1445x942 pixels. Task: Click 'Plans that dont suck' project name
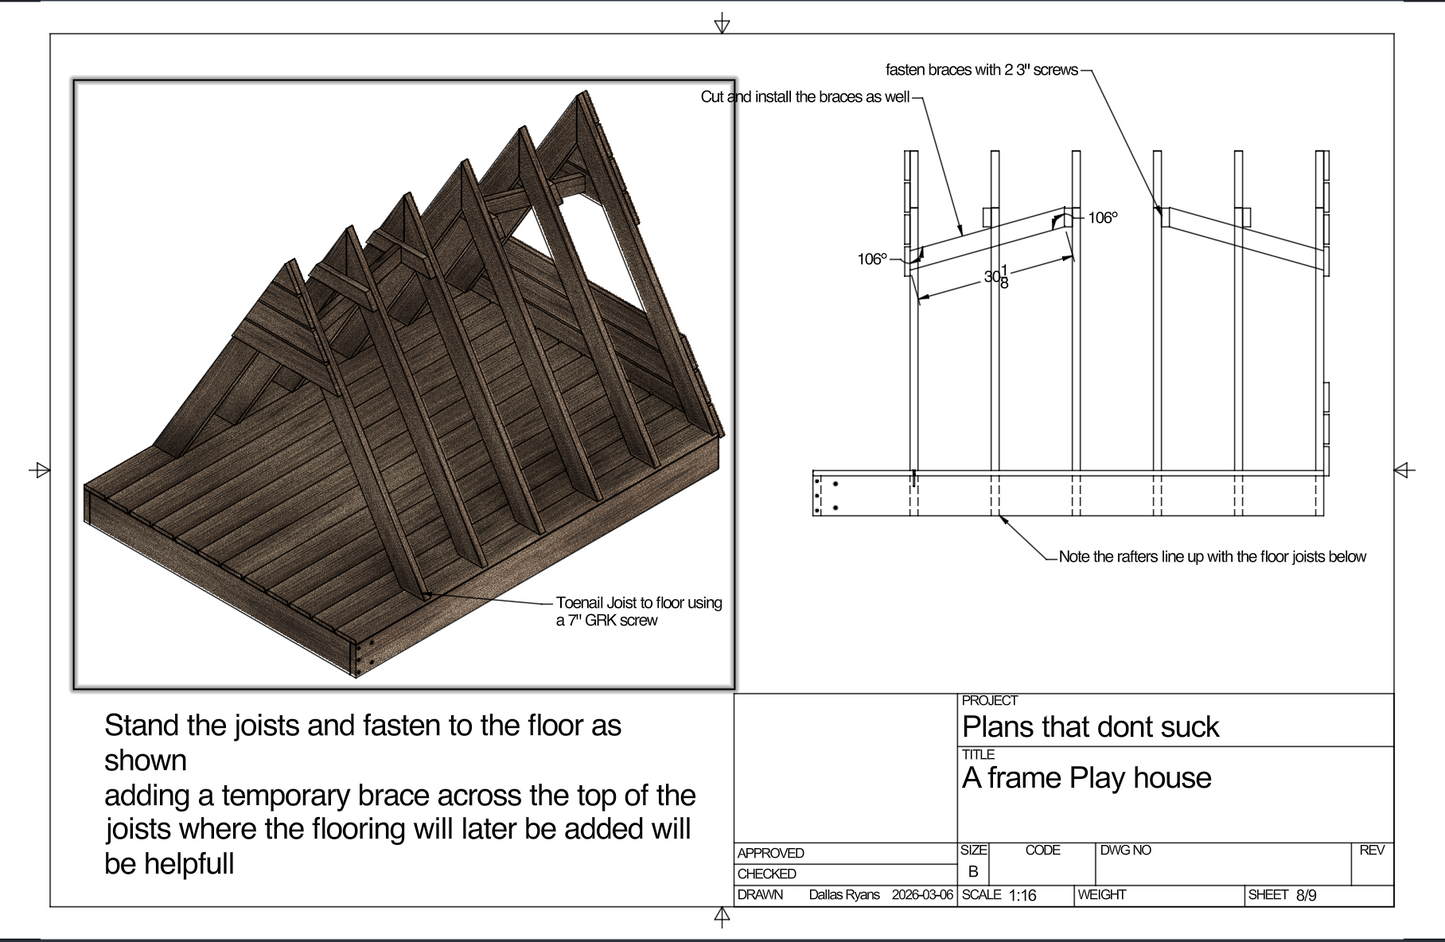[x=1090, y=727]
